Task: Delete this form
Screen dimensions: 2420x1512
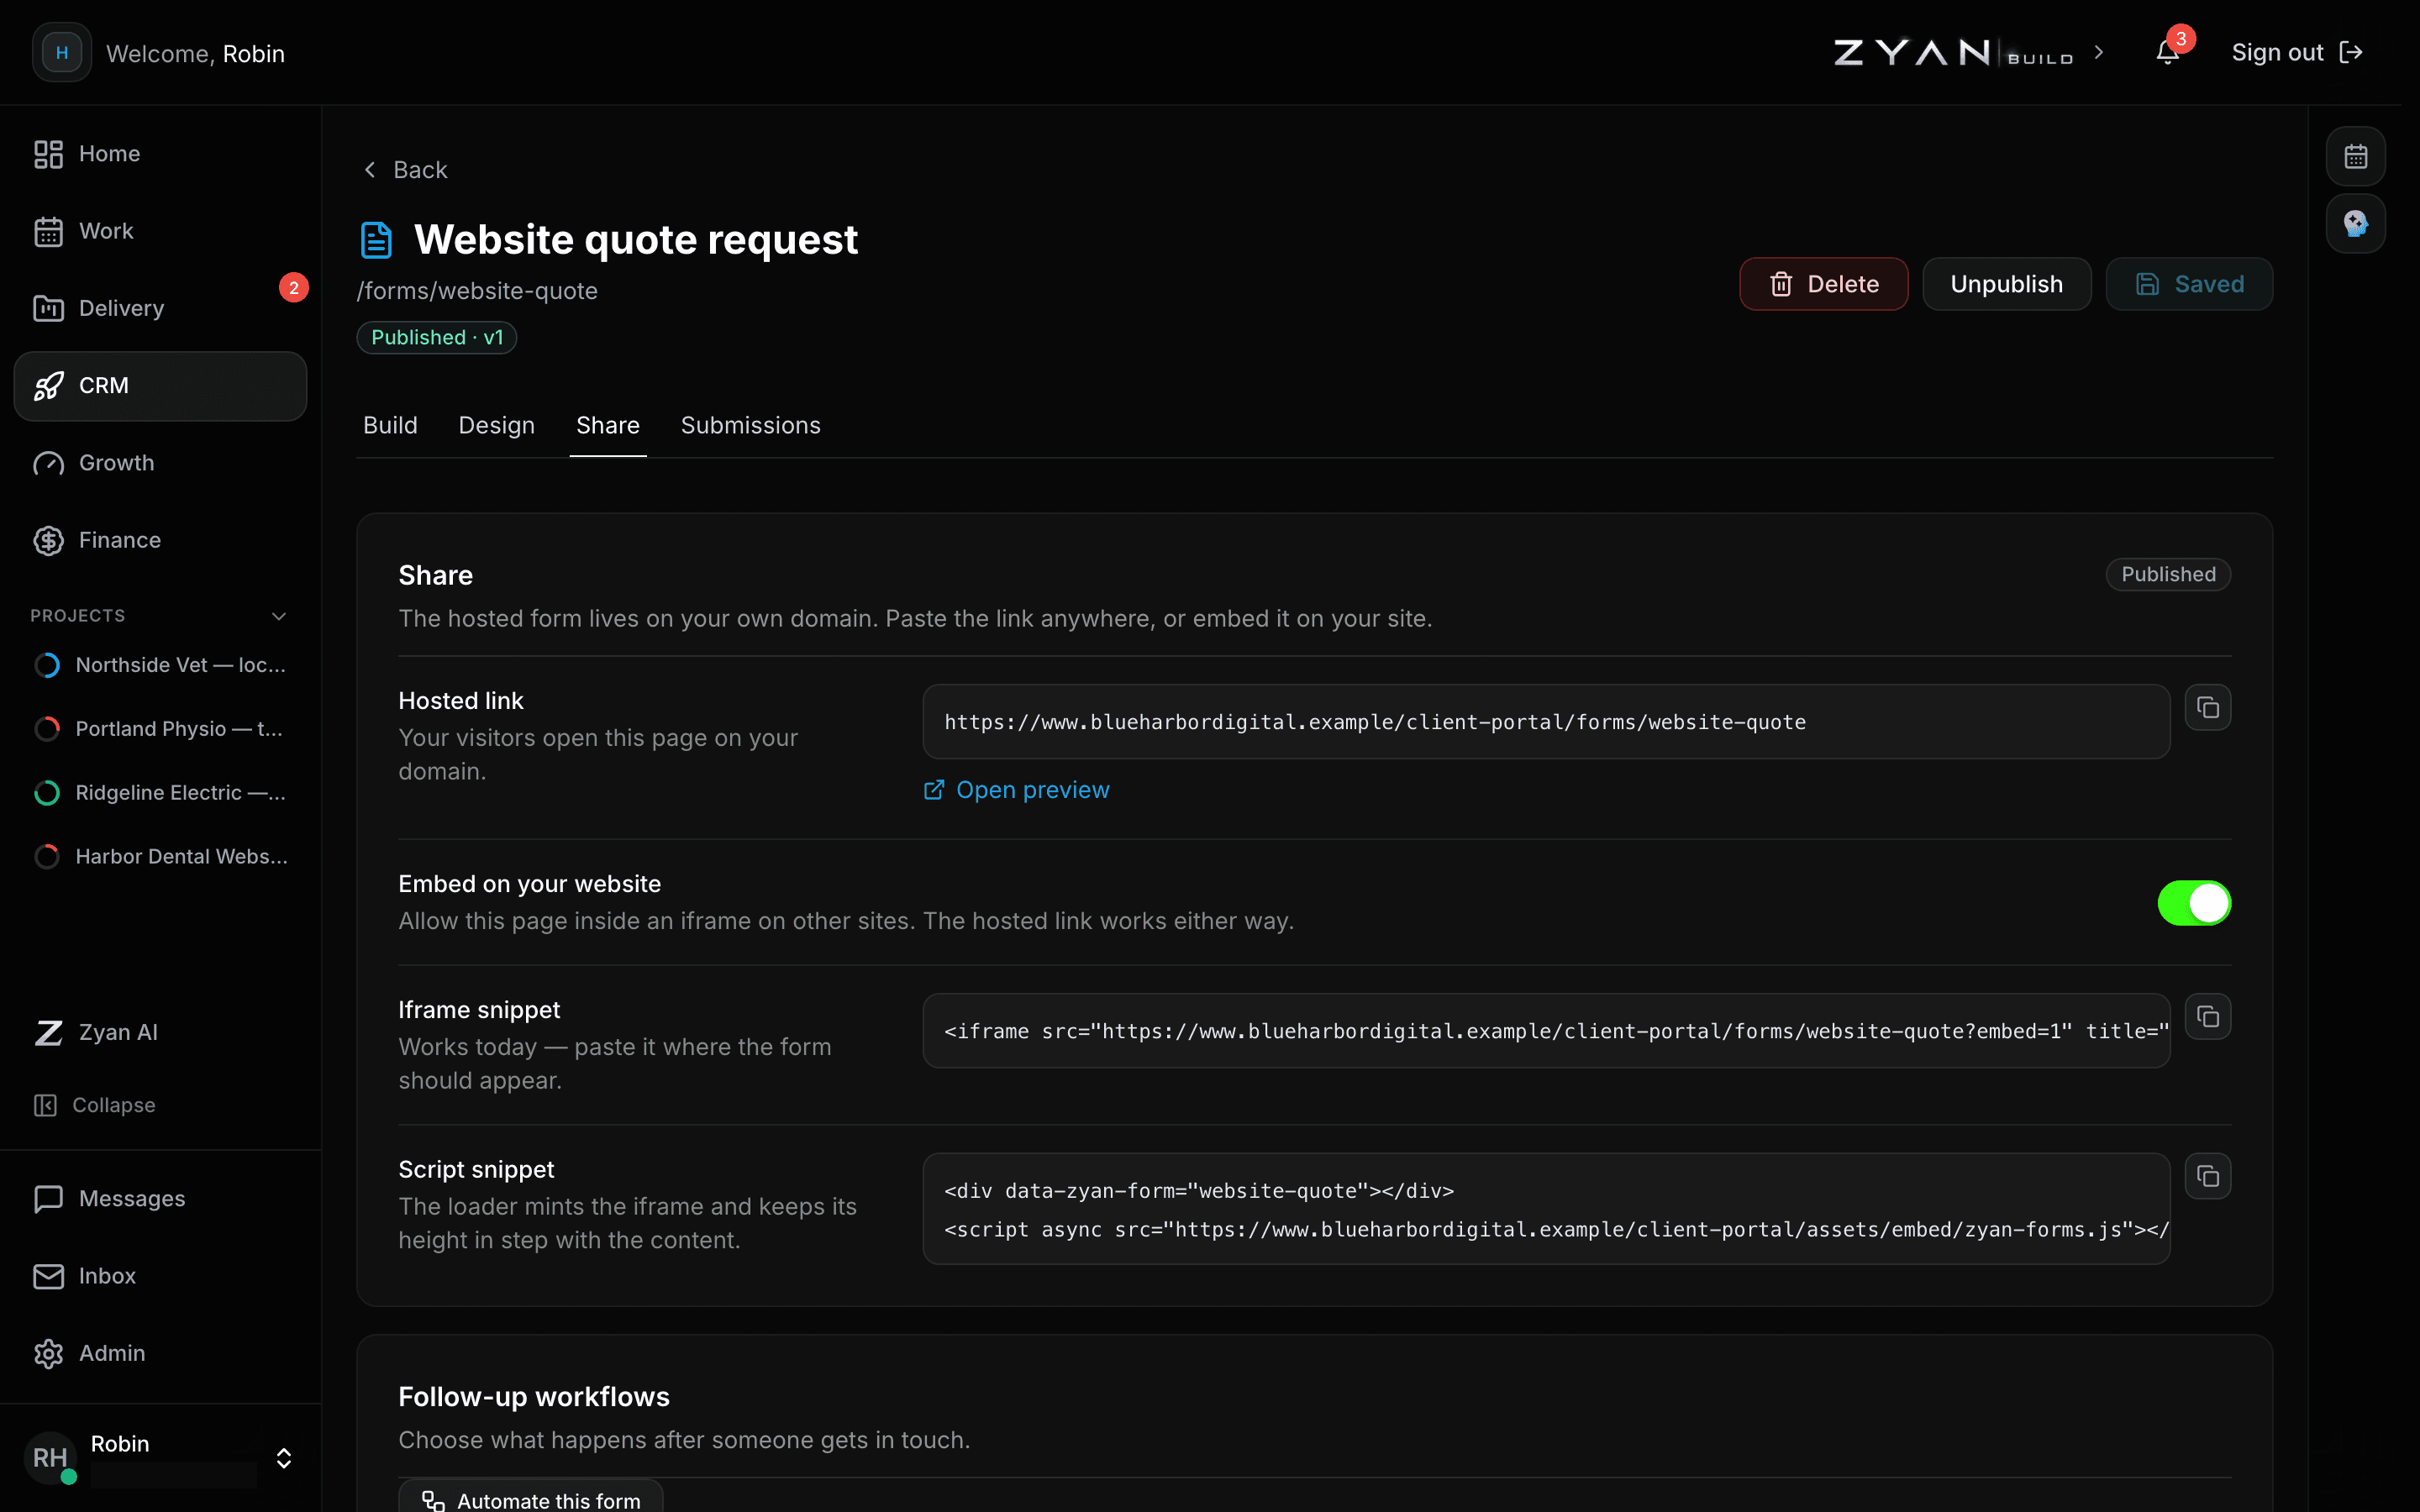Action: (x=1823, y=284)
